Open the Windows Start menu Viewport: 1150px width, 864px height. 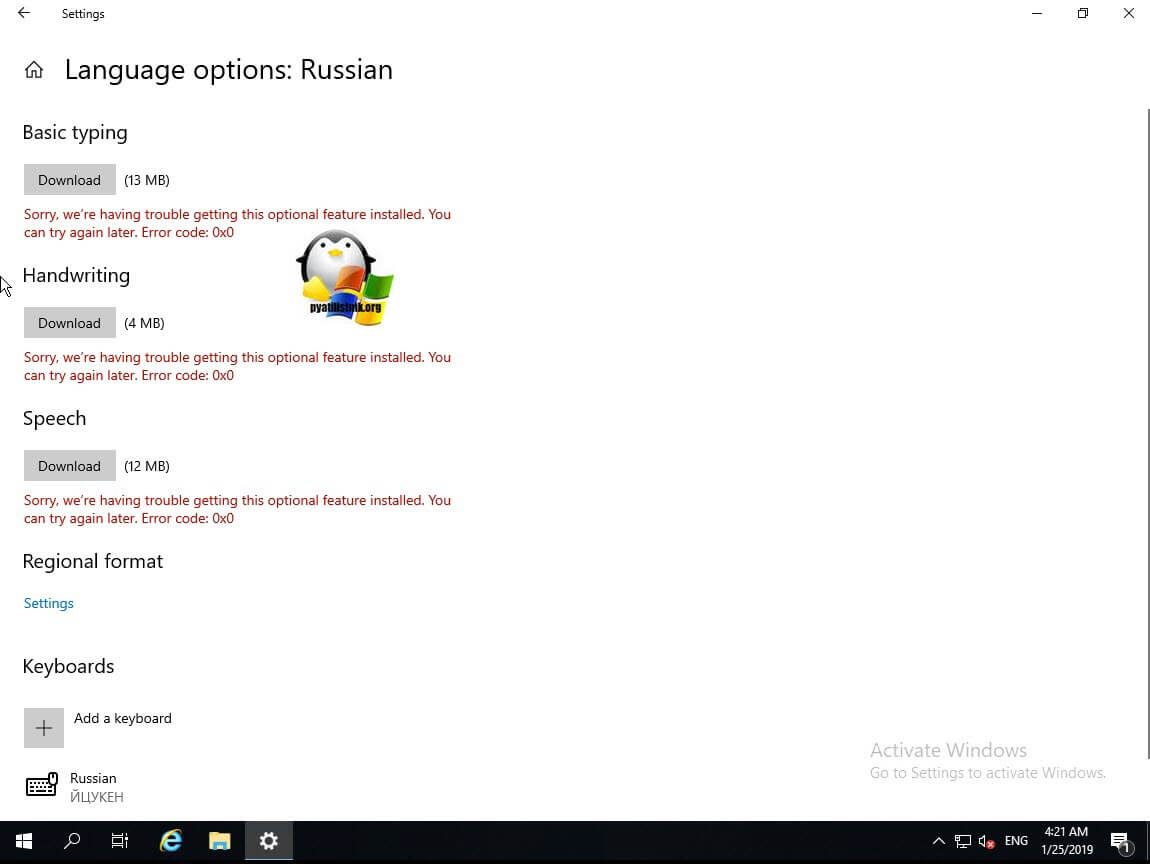tap(24, 841)
